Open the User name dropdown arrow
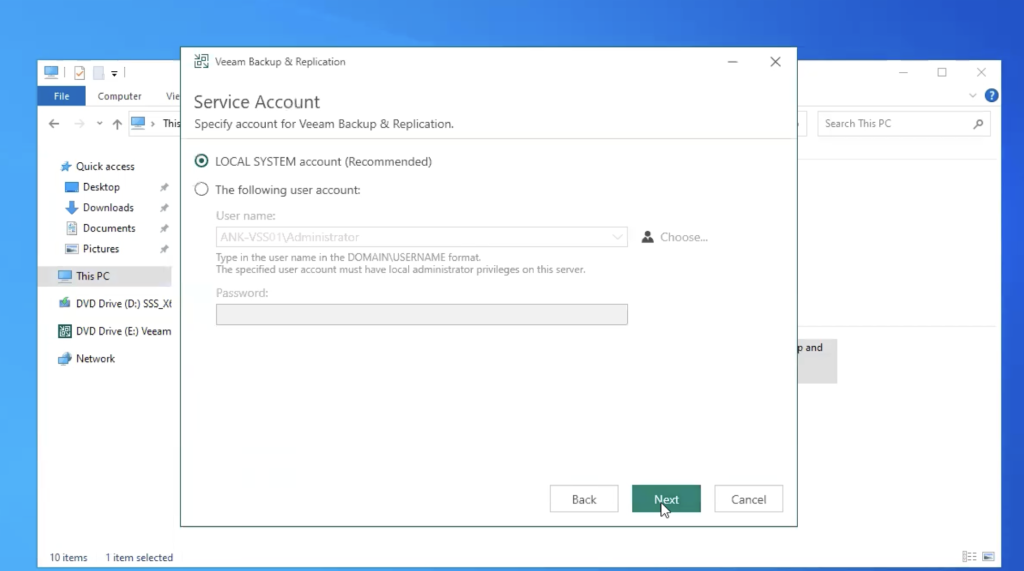The height and width of the screenshot is (571, 1024). [x=617, y=237]
